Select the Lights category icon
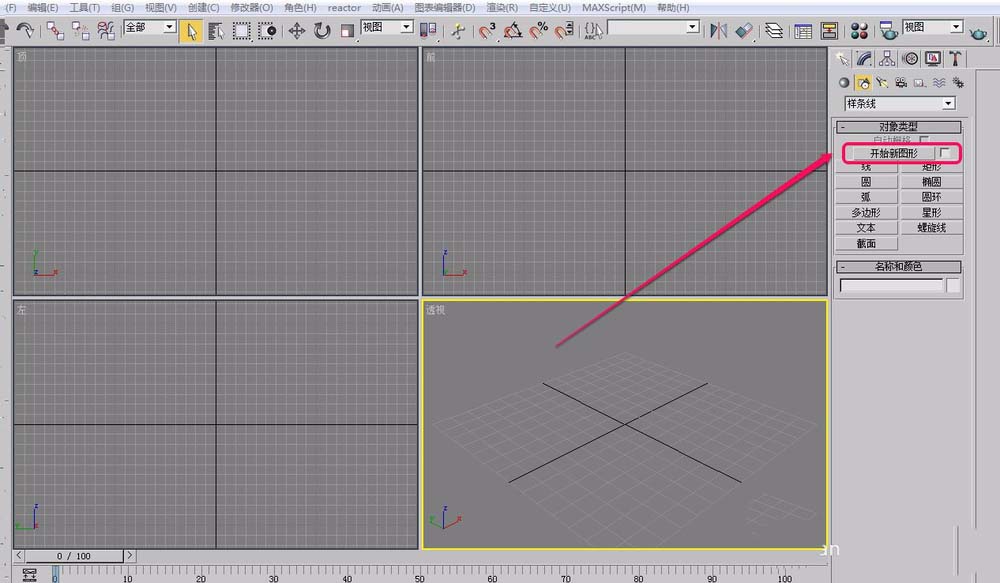 coord(882,83)
